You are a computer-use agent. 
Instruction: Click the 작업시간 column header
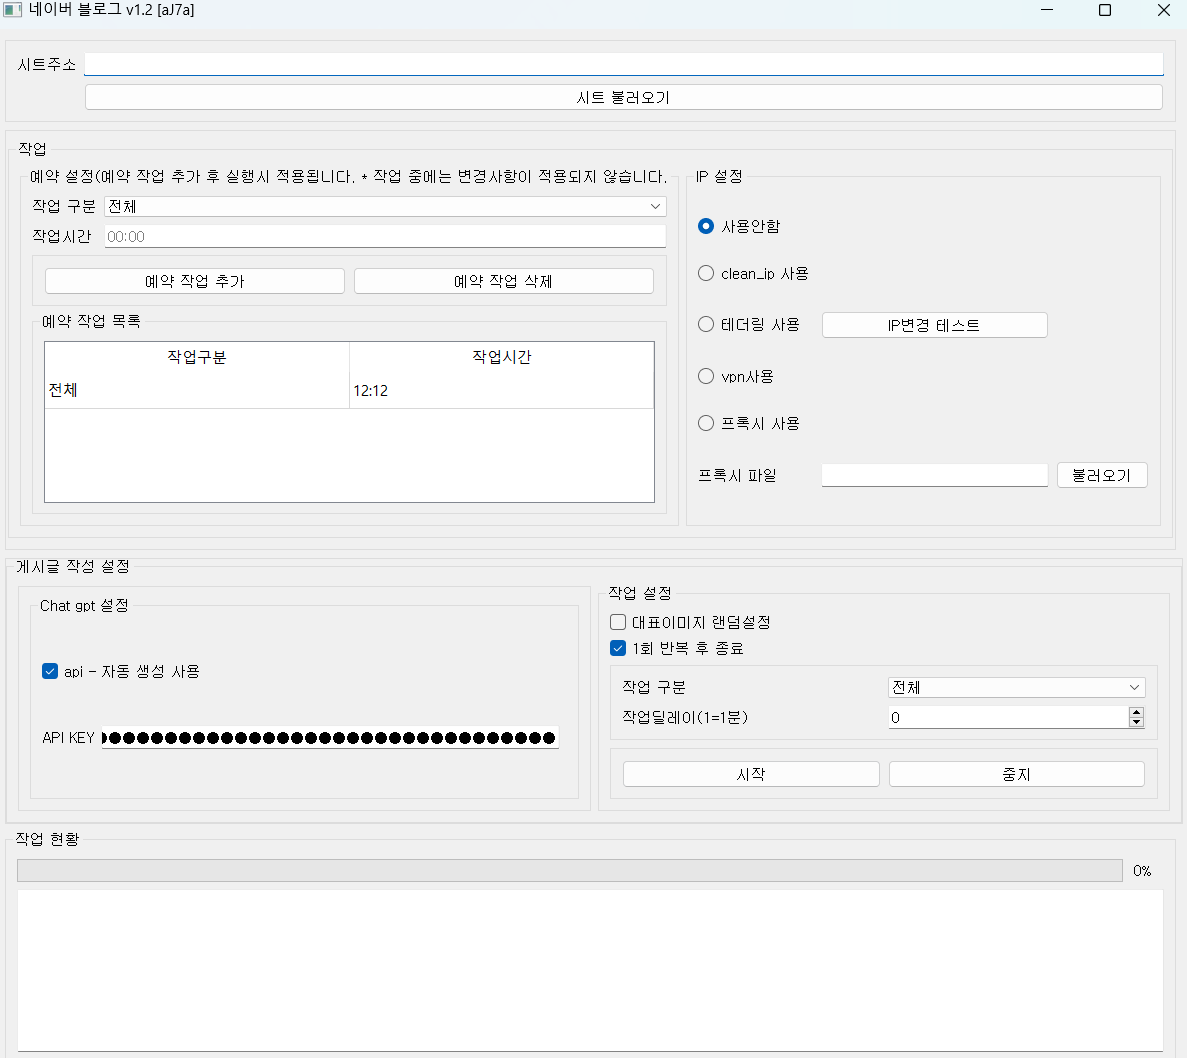point(501,356)
